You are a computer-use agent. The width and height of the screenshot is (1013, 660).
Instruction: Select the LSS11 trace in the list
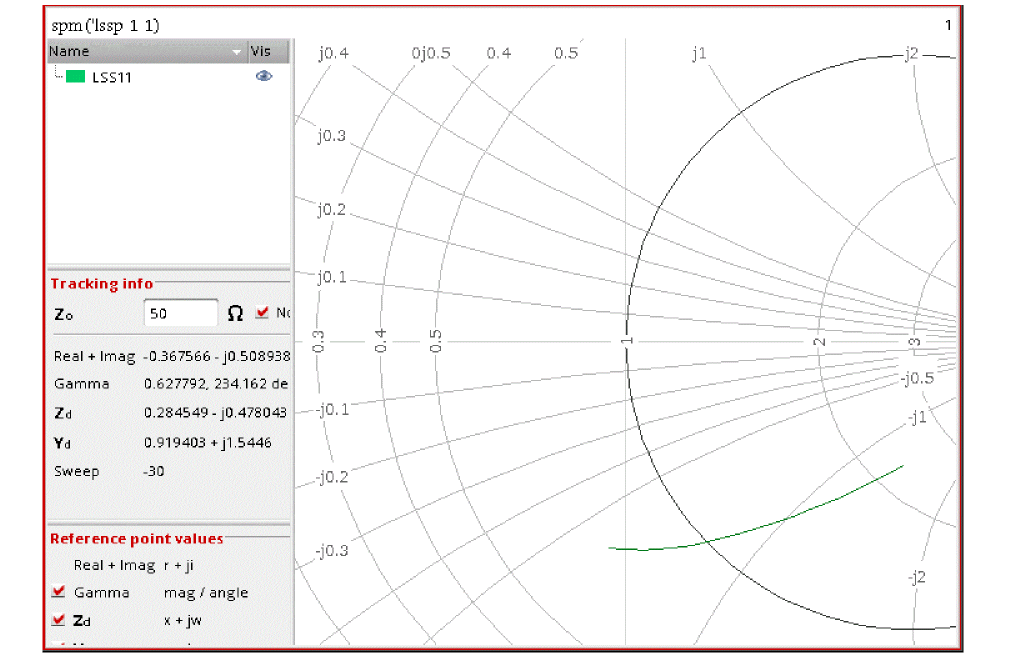(x=112, y=77)
